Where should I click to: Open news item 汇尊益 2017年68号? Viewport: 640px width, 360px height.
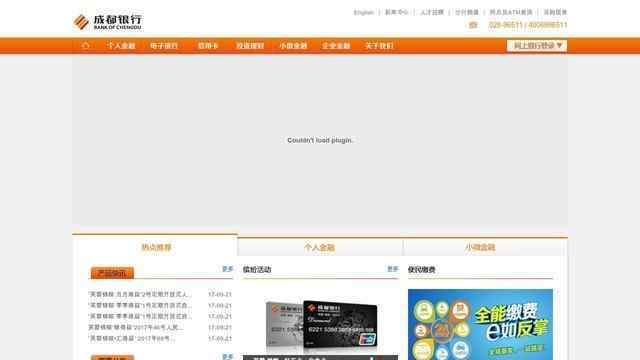pos(131,338)
